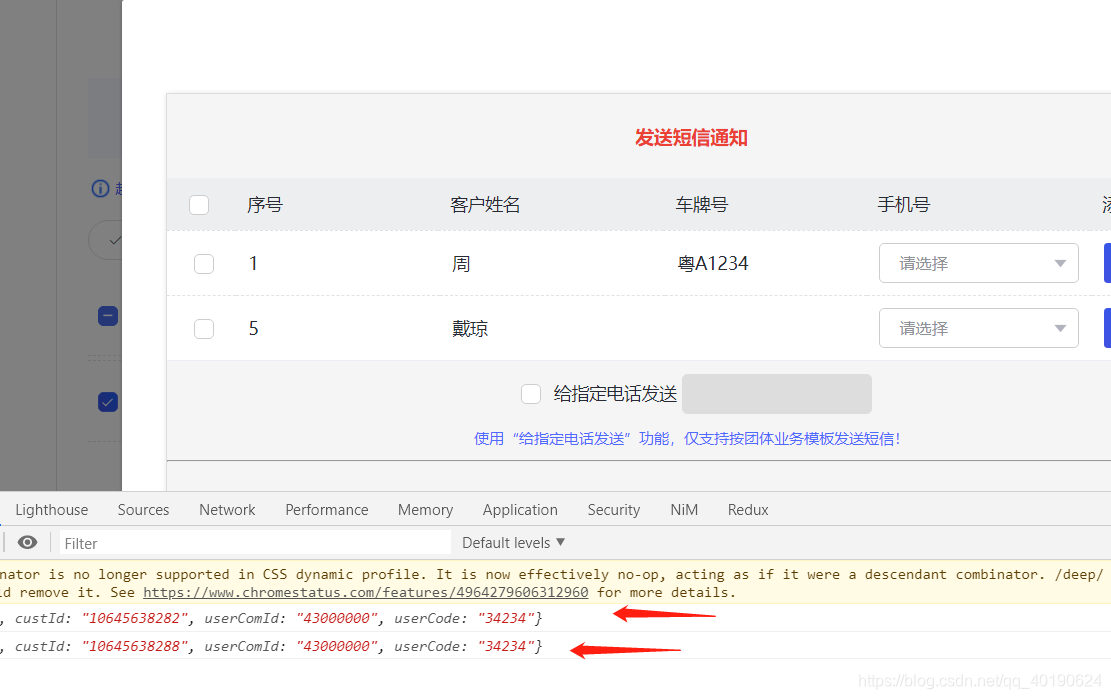This screenshot has height=699, width=1111.
Task: Switch to the Memory tab
Action: tap(425, 509)
